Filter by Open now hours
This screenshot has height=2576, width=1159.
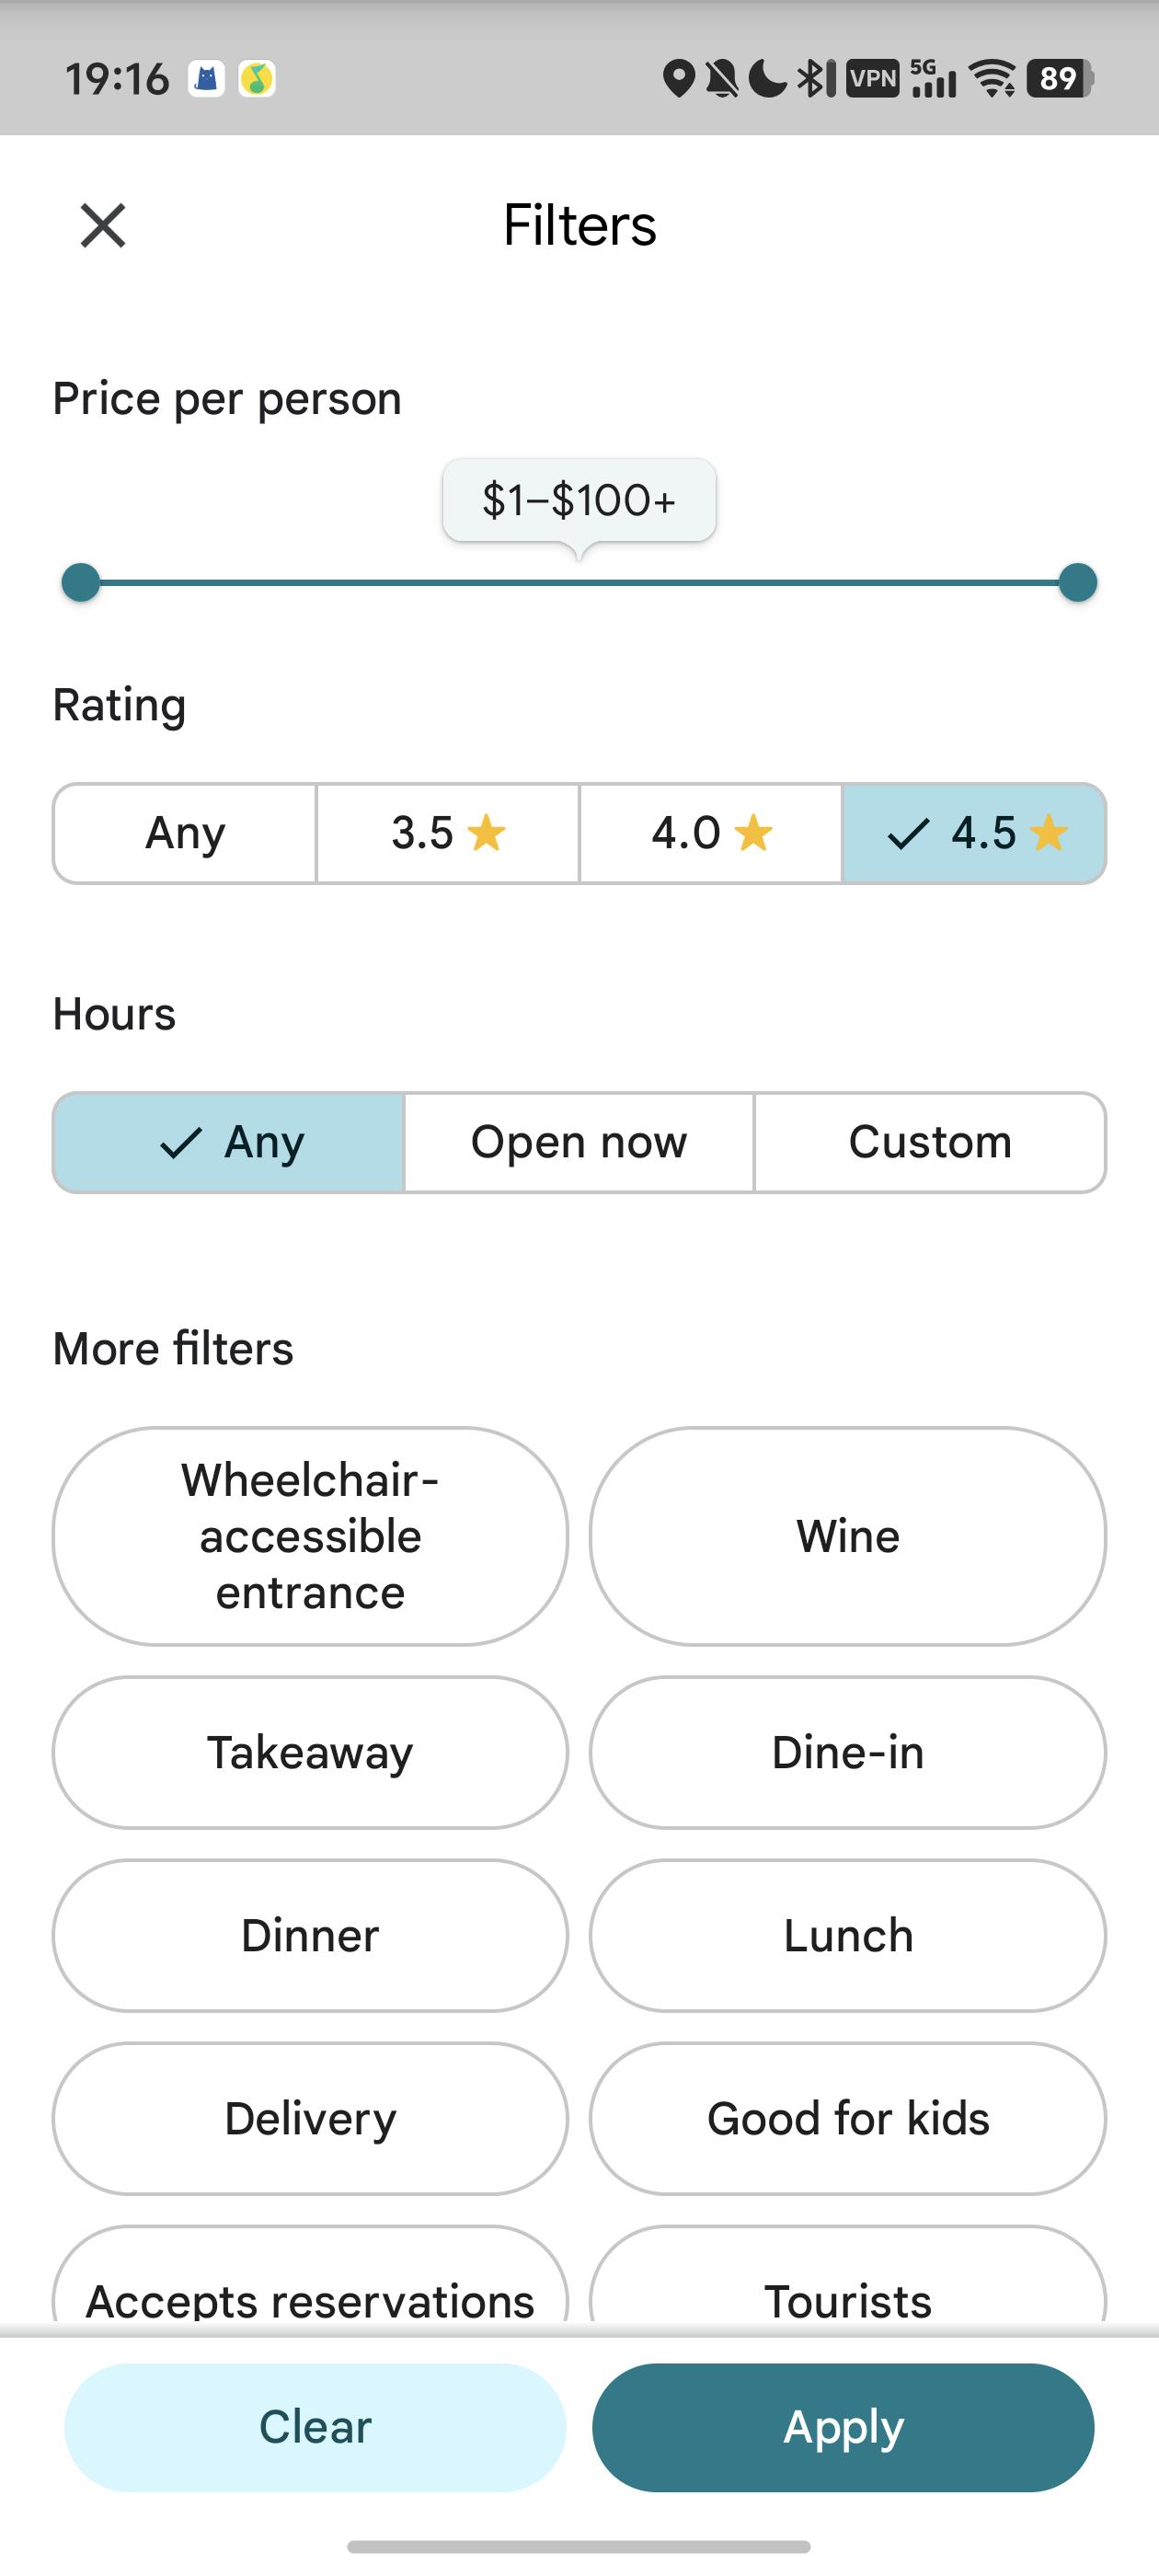click(x=579, y=1142)
